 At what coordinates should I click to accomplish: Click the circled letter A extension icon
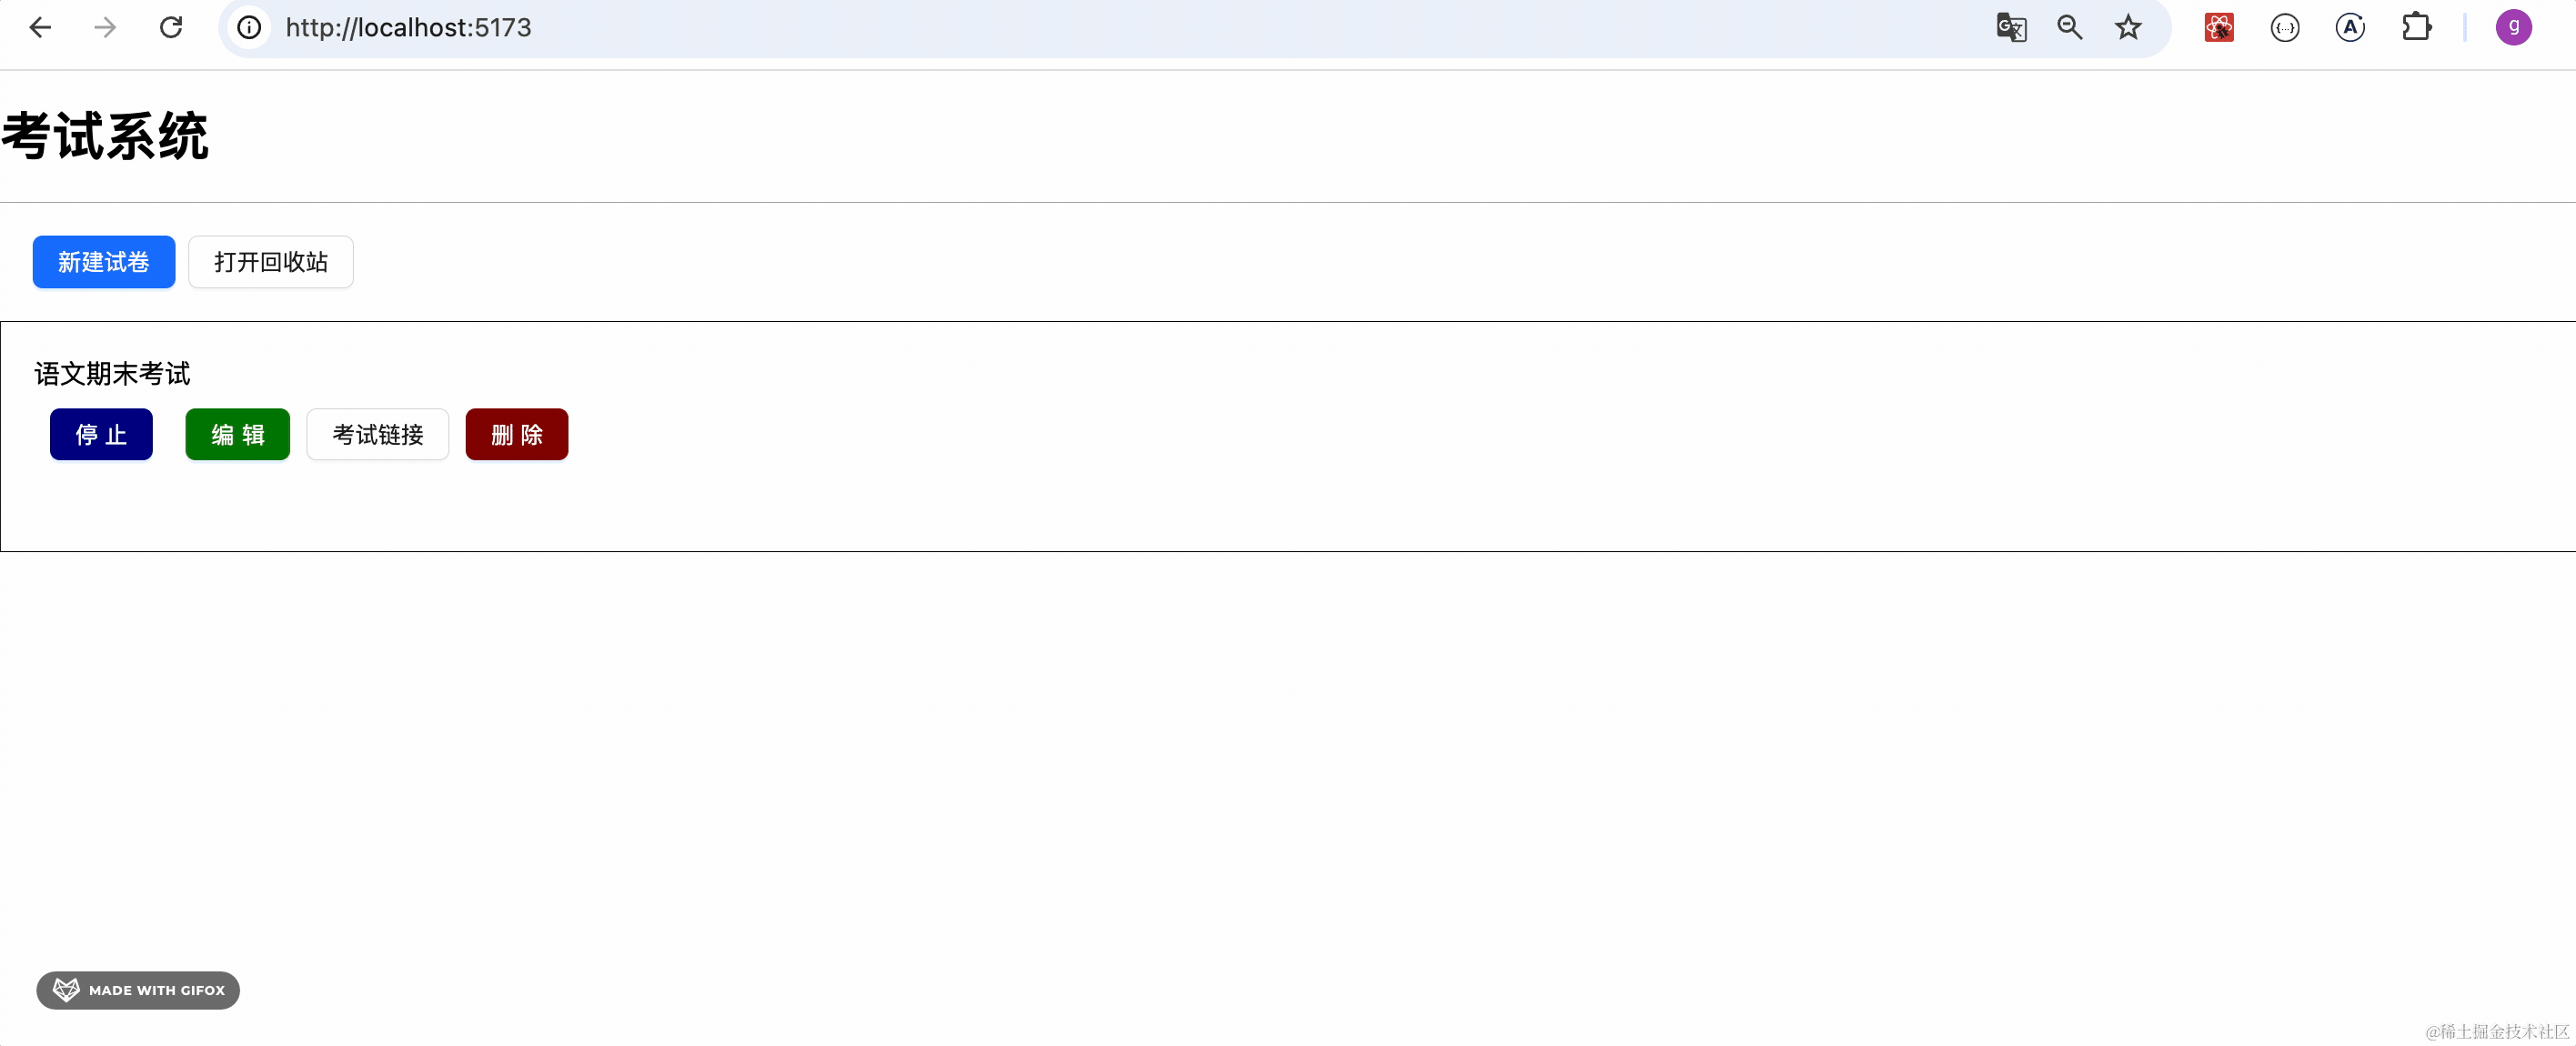tap(2350, 28)
